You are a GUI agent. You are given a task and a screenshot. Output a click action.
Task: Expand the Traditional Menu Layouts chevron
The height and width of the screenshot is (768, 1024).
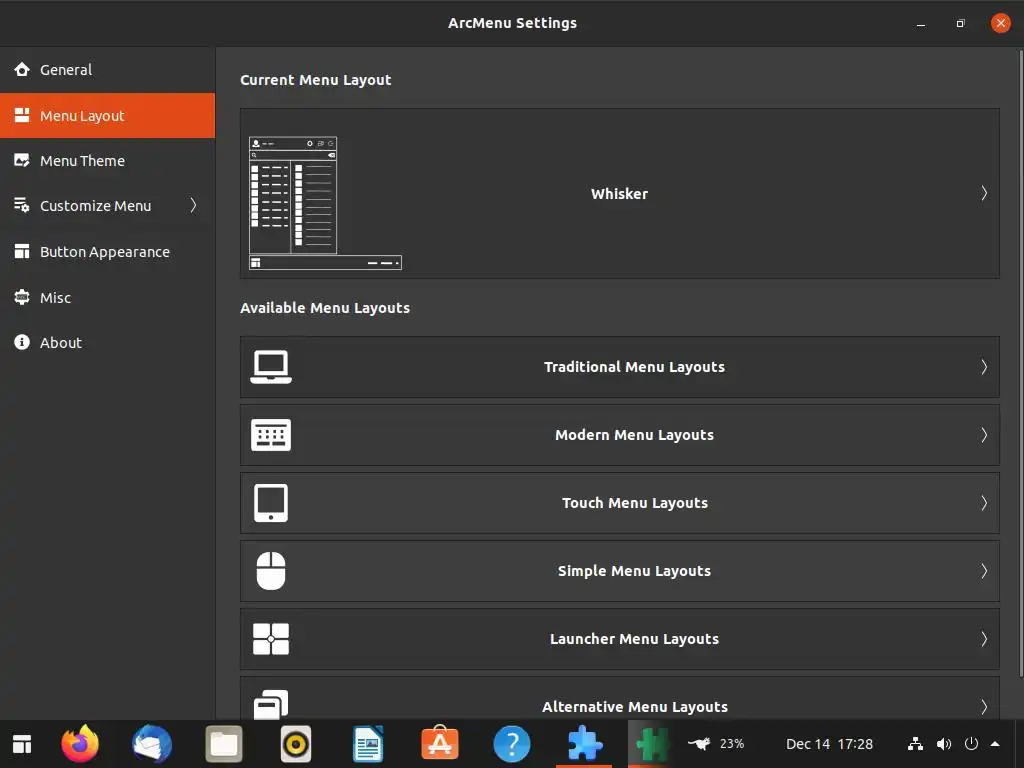[984, 367]
